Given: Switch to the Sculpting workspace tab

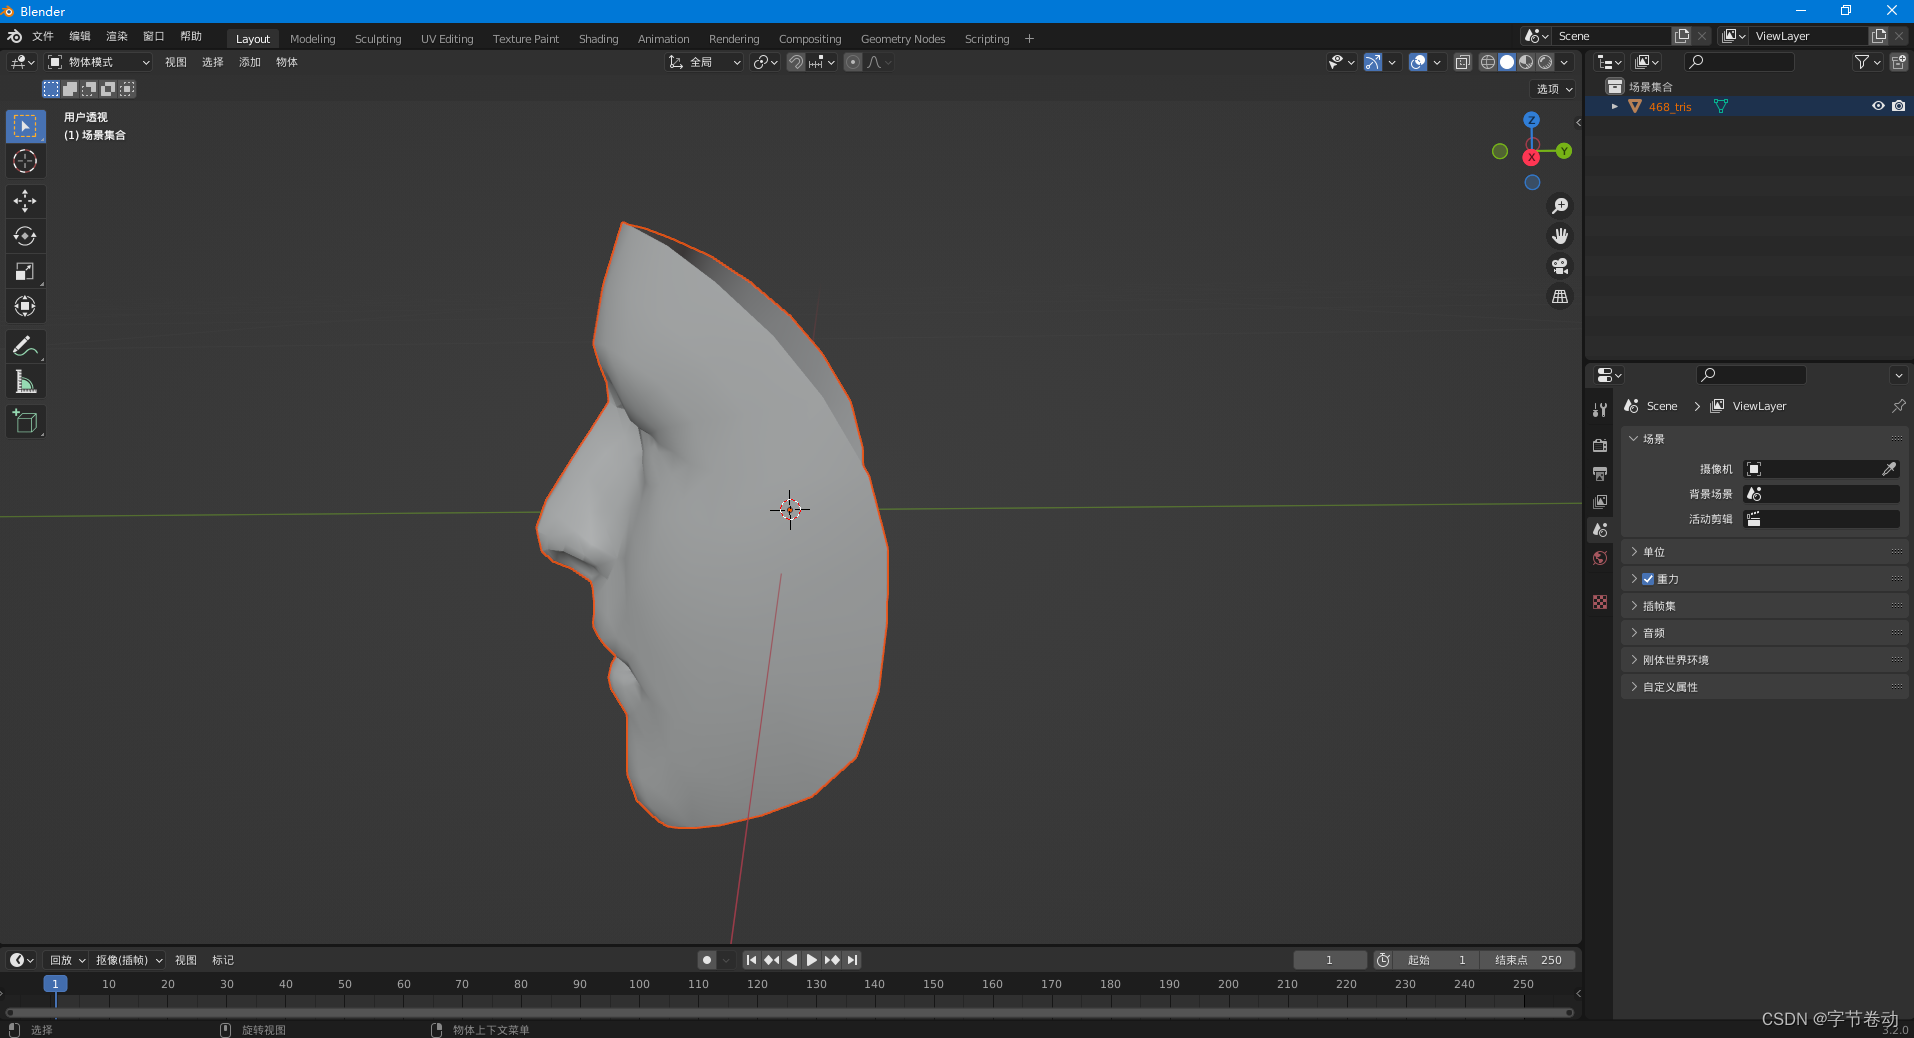Looking at the screenshot, I should pyautogui.click(x=377, y=39).
